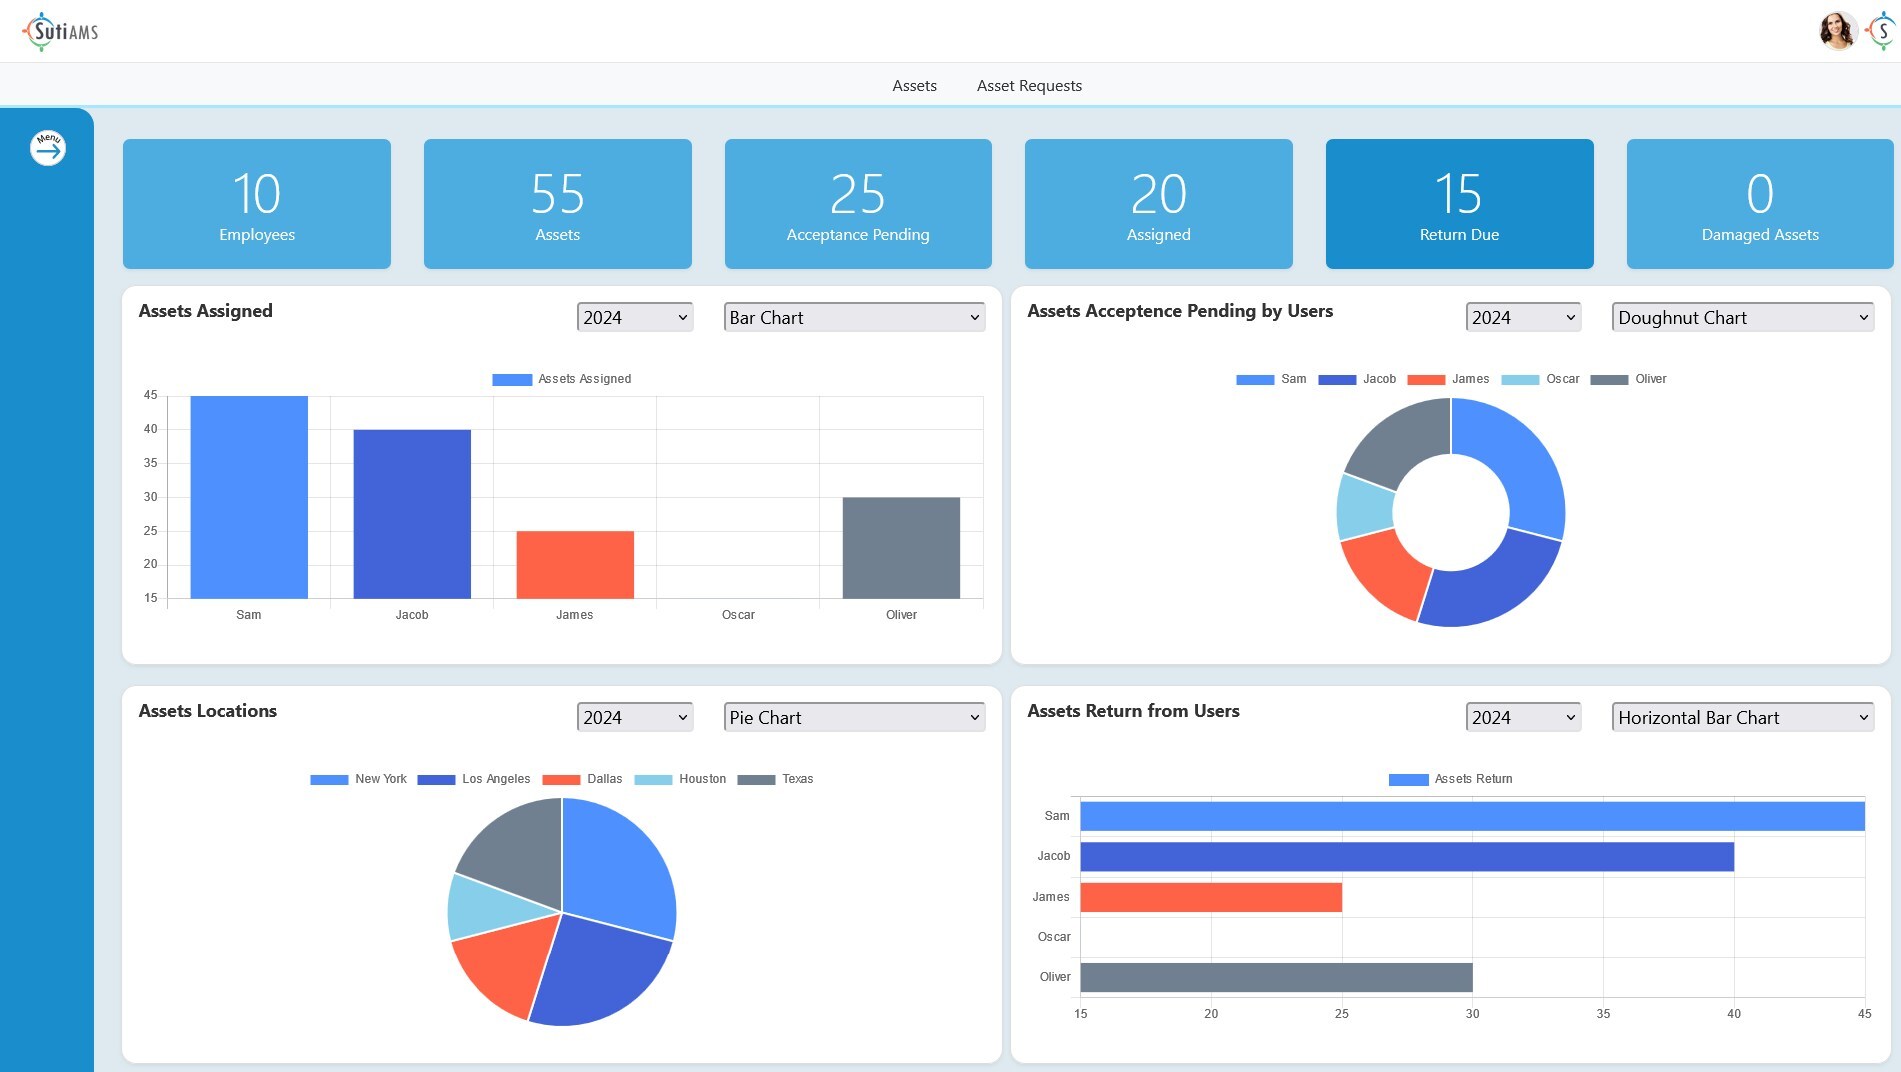Image resolution: width=1901 pixels, height=1072 pixels.
Task: Click 'Assets Locations' panel title
Action: click(208, 711)
